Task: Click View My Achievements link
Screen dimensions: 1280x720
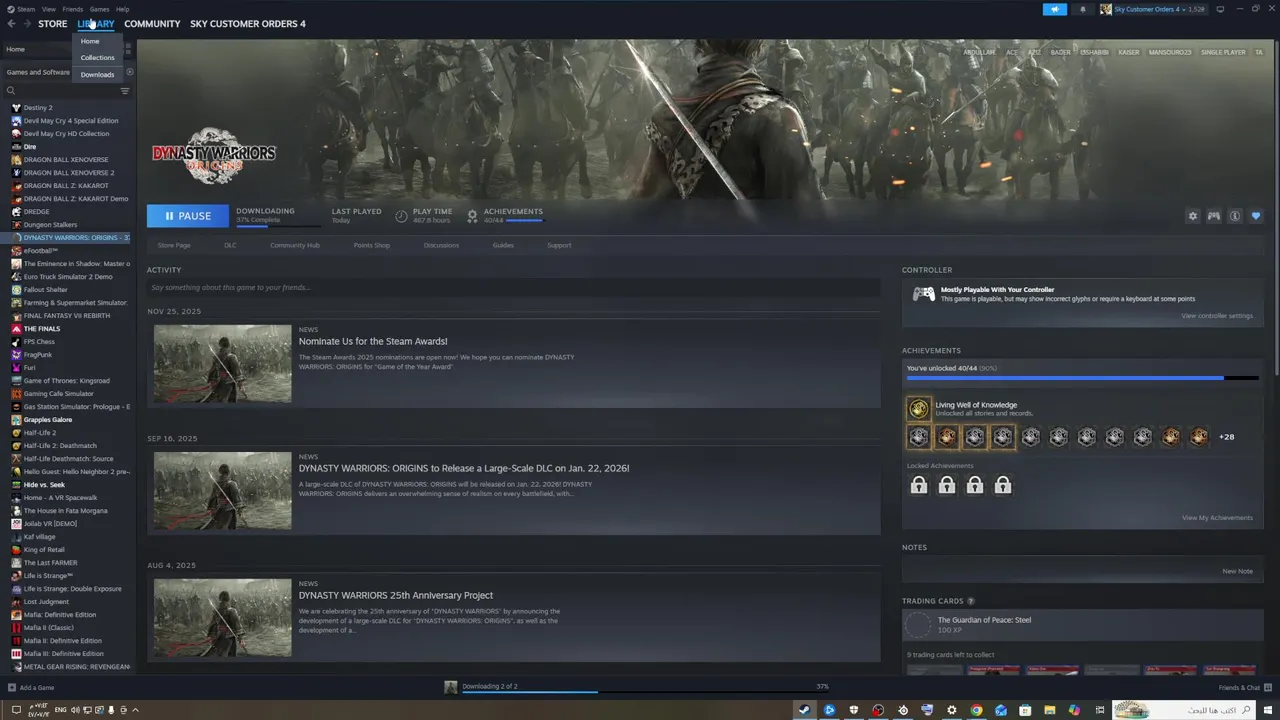Action: coord(1217,517)
